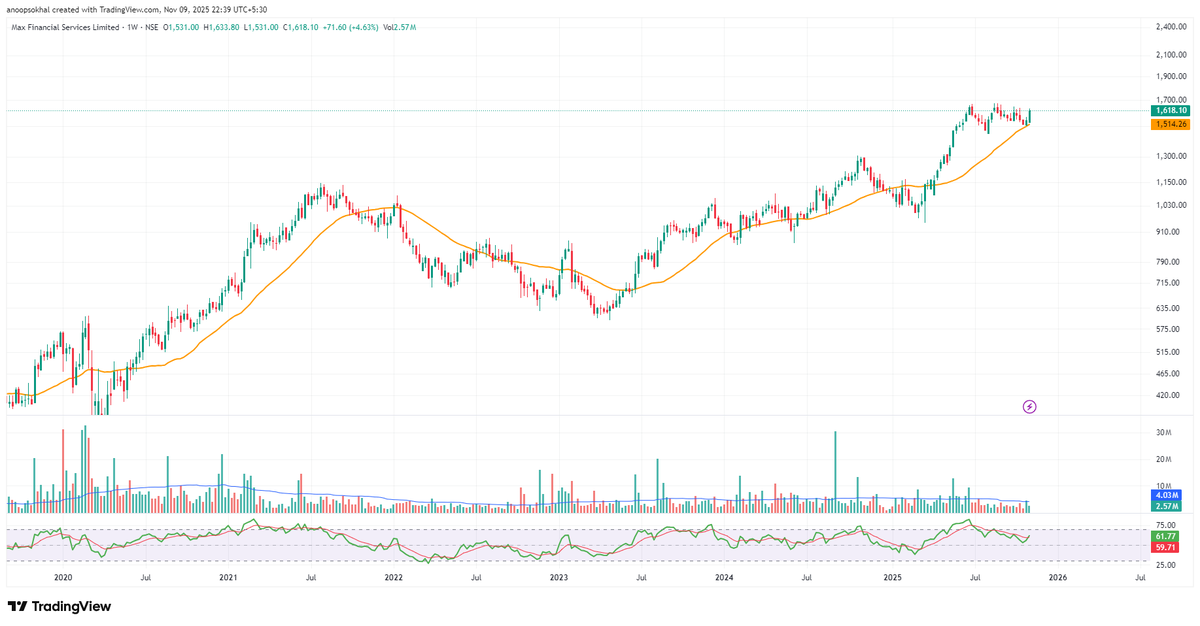Image resolution: width=1200 pixels, height=626 pixels.
Task: Click the 2025 time axis label
Action: [892, 578]
